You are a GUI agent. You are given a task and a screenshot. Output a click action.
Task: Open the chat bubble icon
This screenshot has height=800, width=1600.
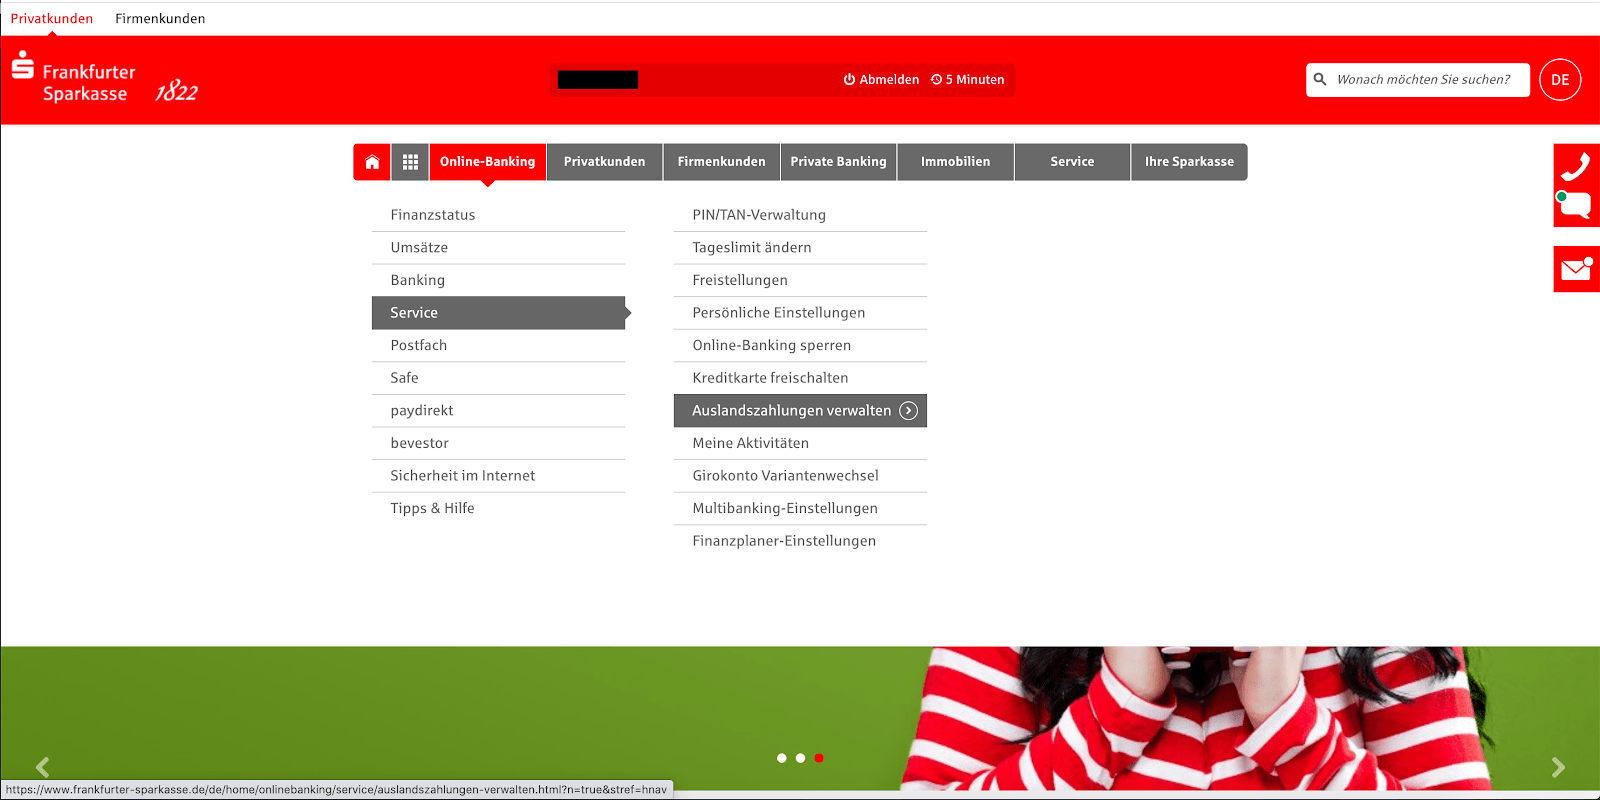pyautogui.click(x=1576, y=206)
